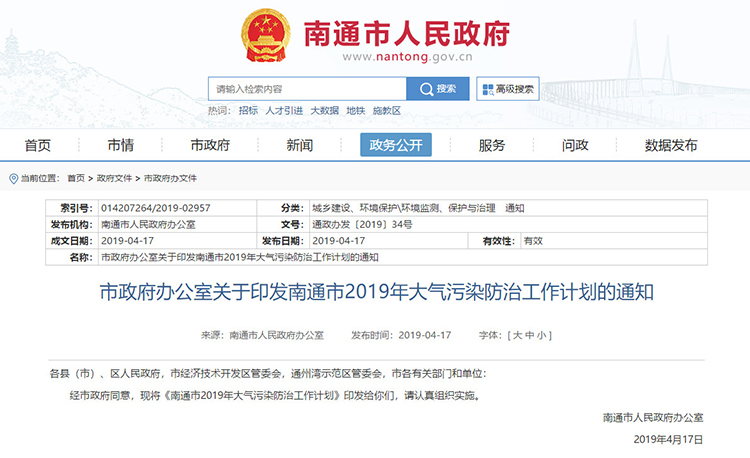Focus the 请输入检索内容 search field
Image resolution: width=750 pixels, height=458 pixels.
click(307, 89)
